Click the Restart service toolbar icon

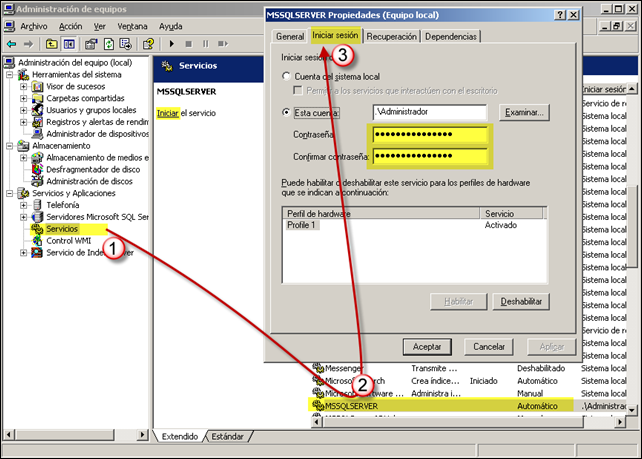[x=222, y=44]
